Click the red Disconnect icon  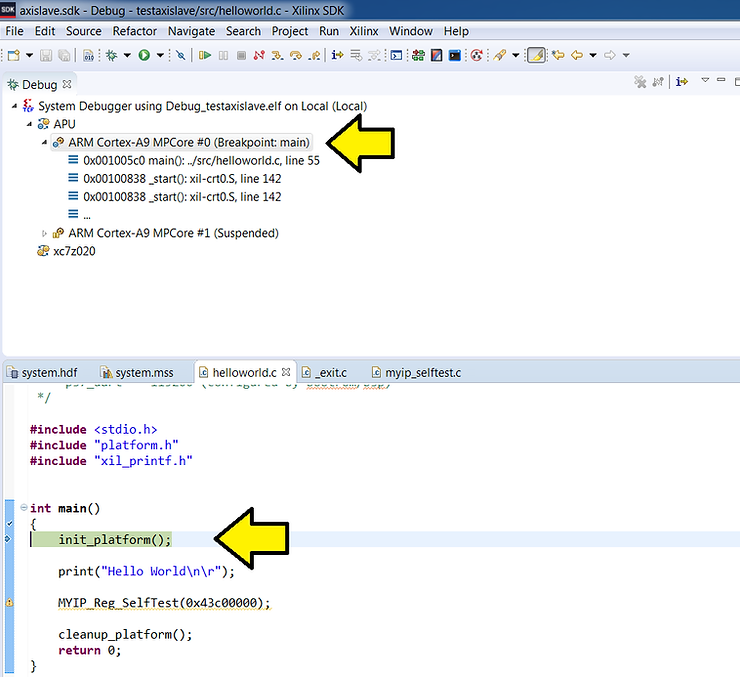(259, 55)
